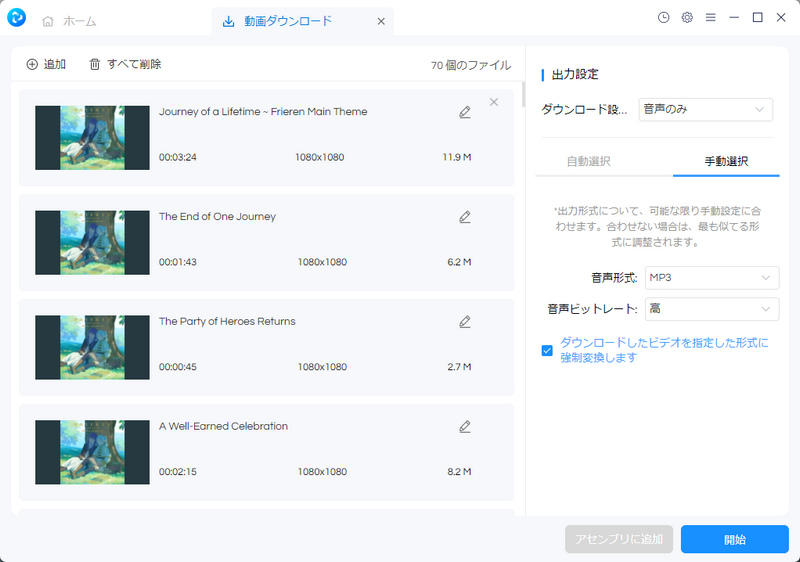This screenshot has height=562, width=800.
Task: Click アセンブリに追加 button
Action: click(x=619, y=540)
